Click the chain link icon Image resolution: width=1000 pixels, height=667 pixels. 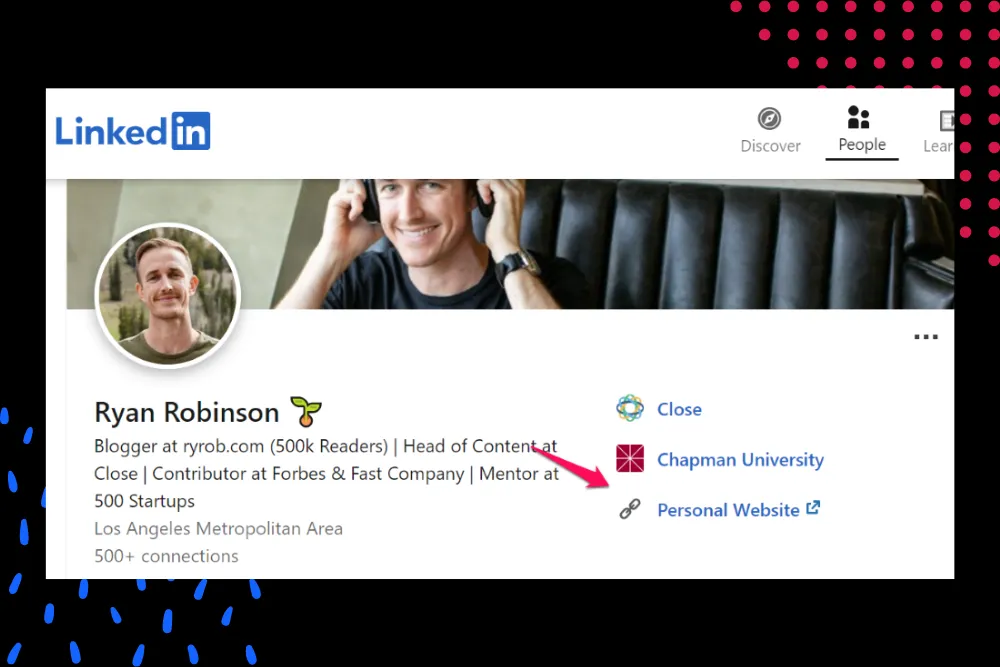tap(629, 509)
